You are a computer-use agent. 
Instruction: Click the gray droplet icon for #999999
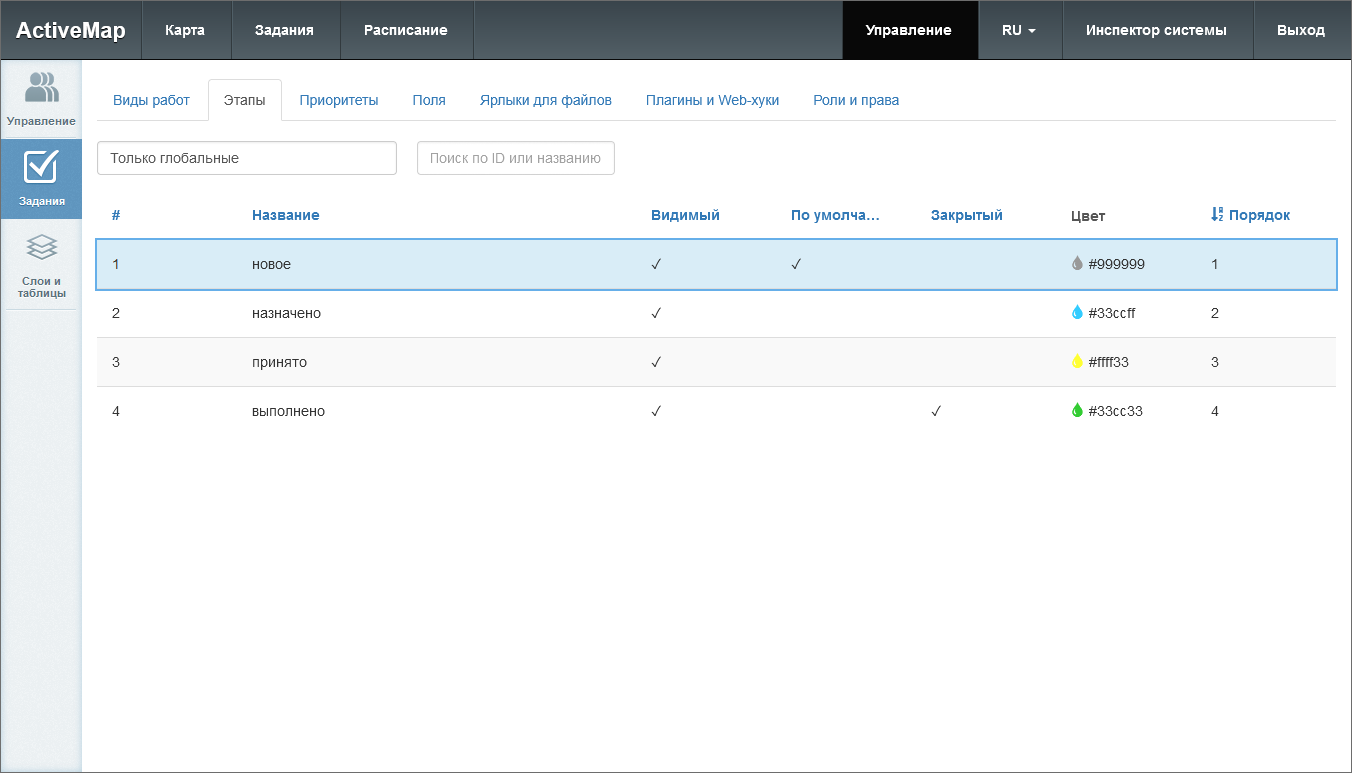[x=1077, y=264]
